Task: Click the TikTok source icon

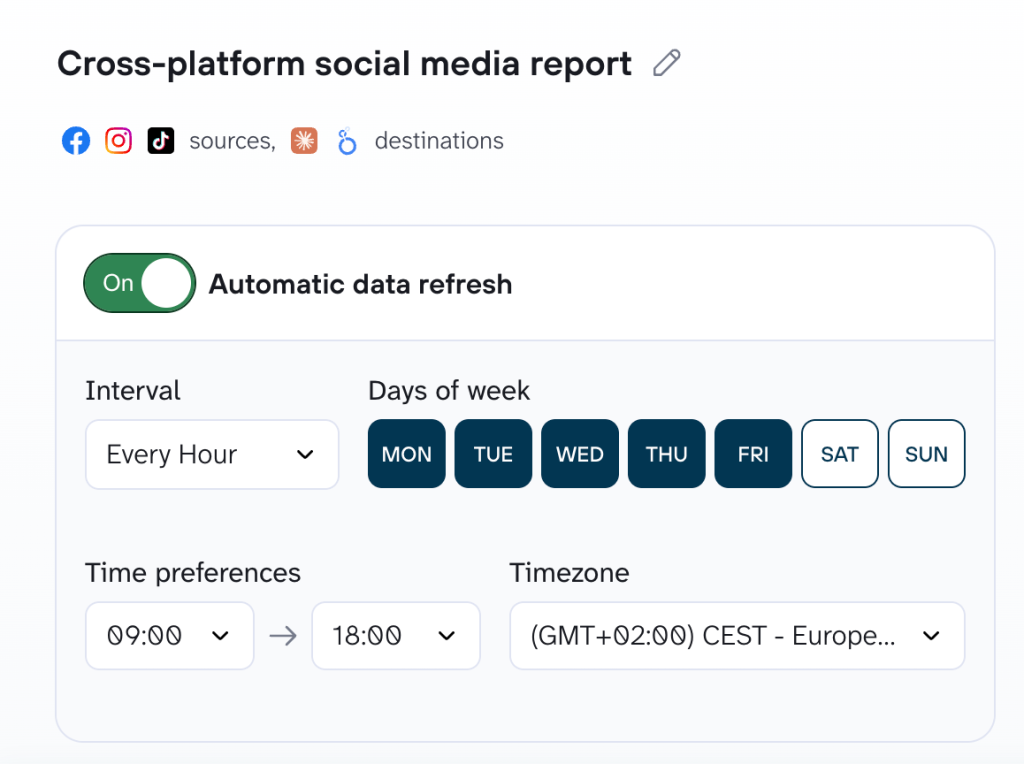Action: 161,140
